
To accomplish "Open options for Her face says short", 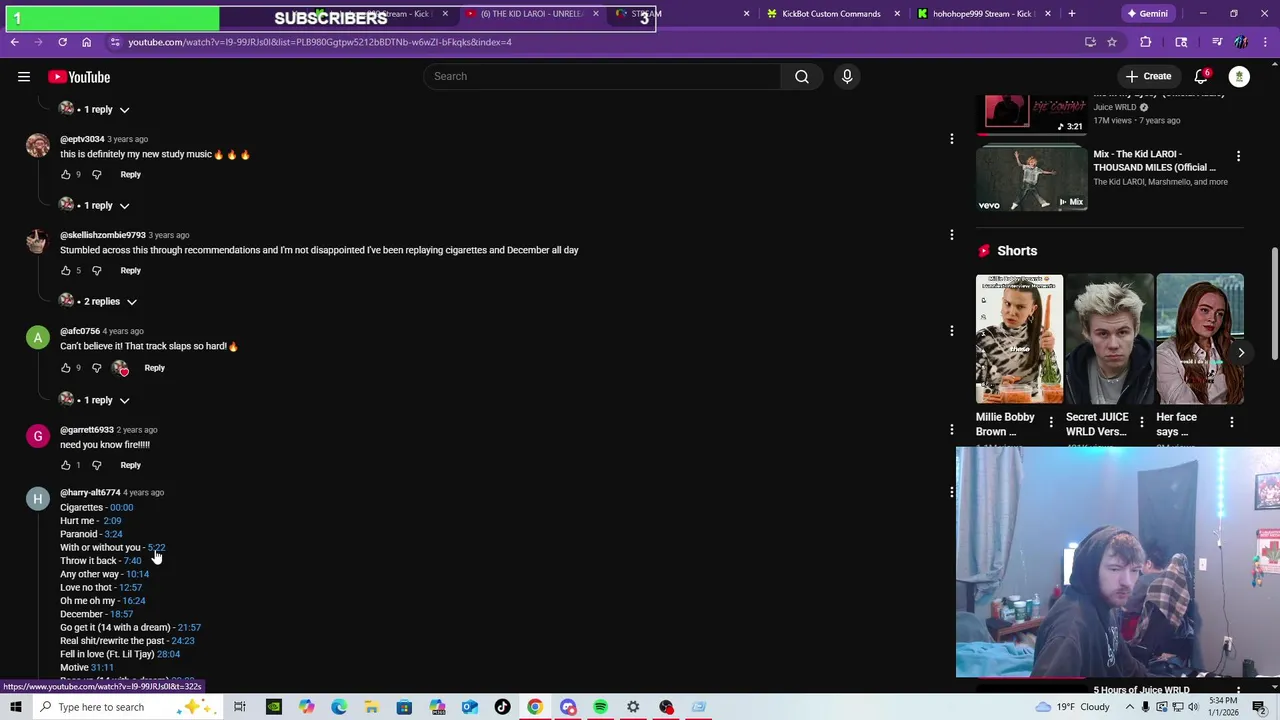I will coord(1231,423).
